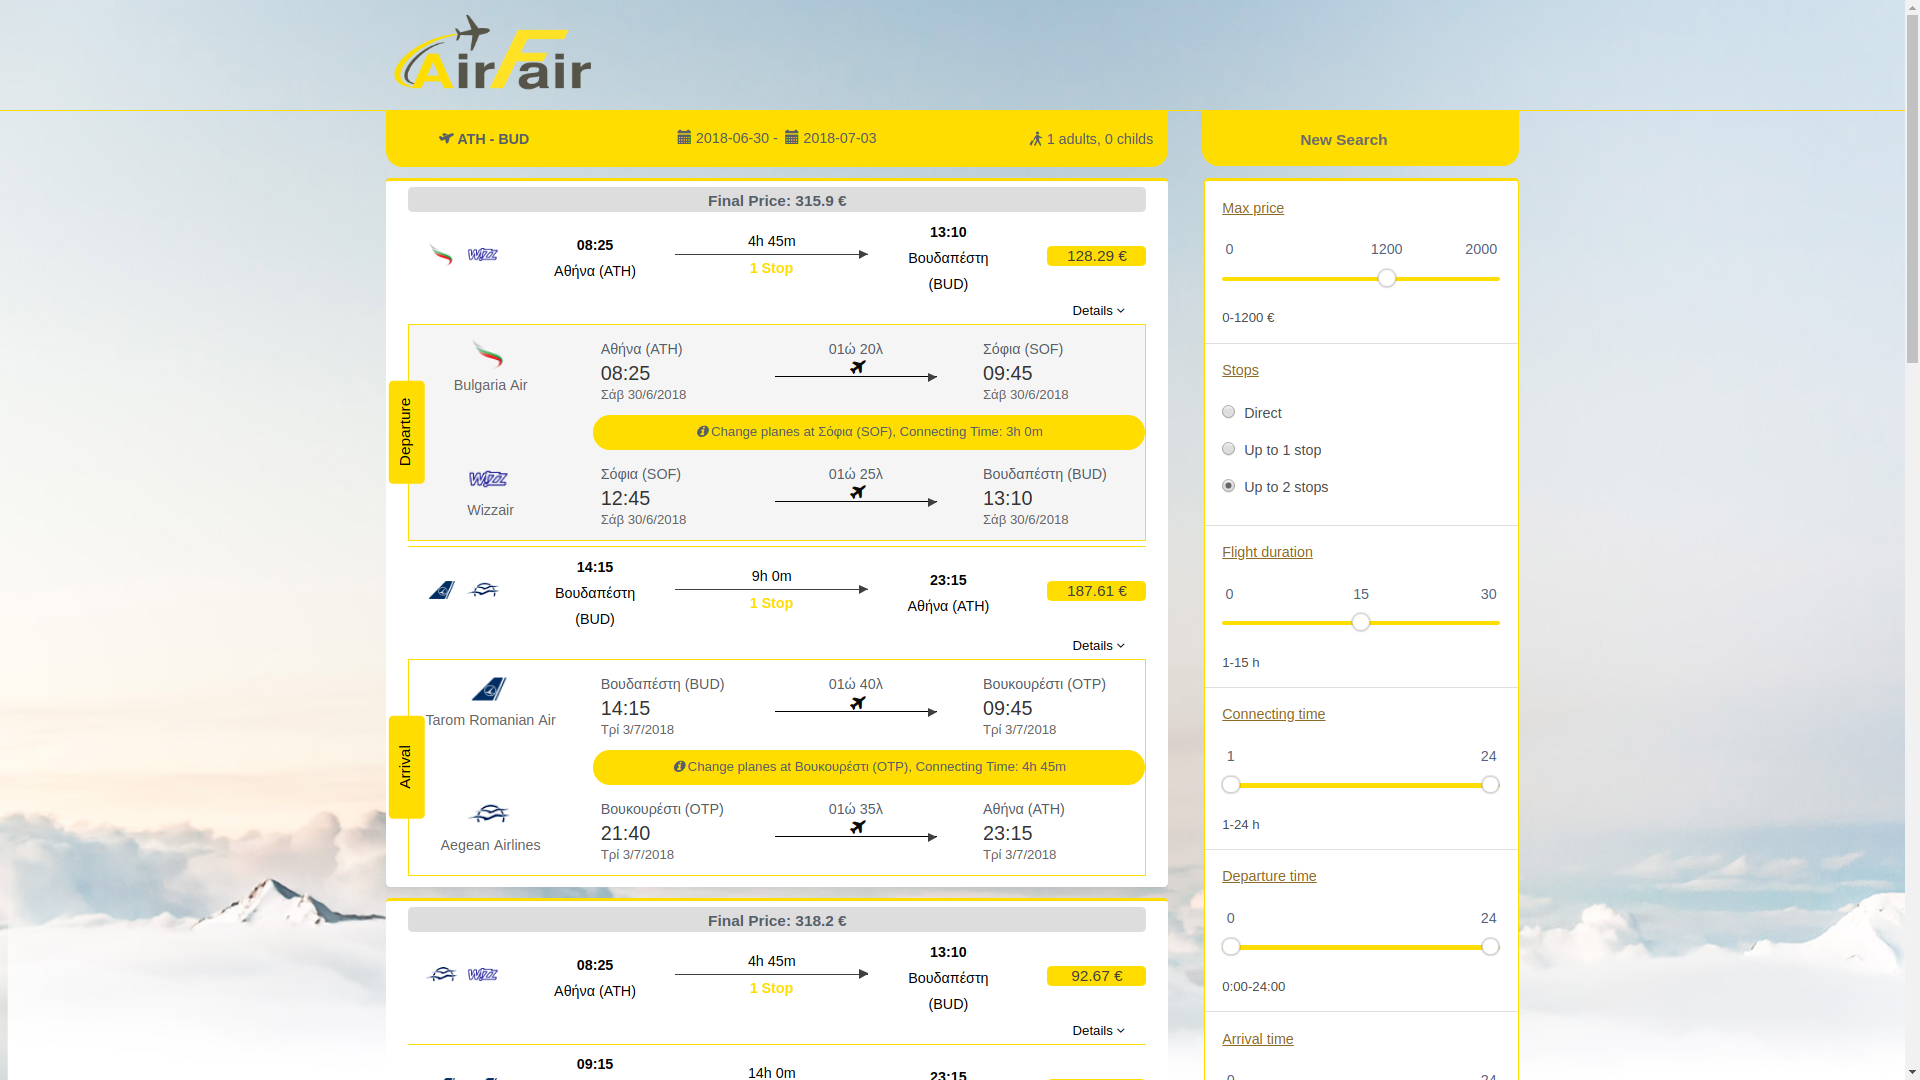
Task: Open Details for the 92.67 € flight
Action: (x=1096, y=1030)
